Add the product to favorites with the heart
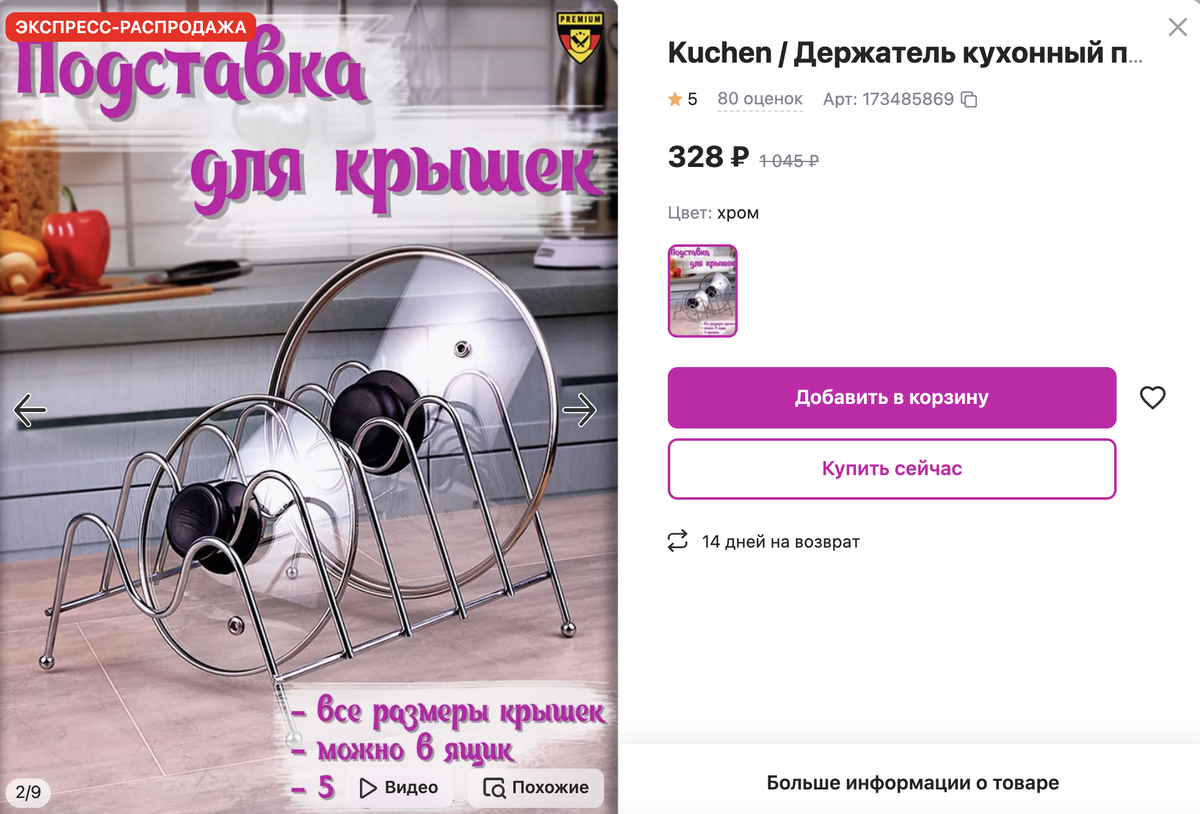 [1153, 398]
